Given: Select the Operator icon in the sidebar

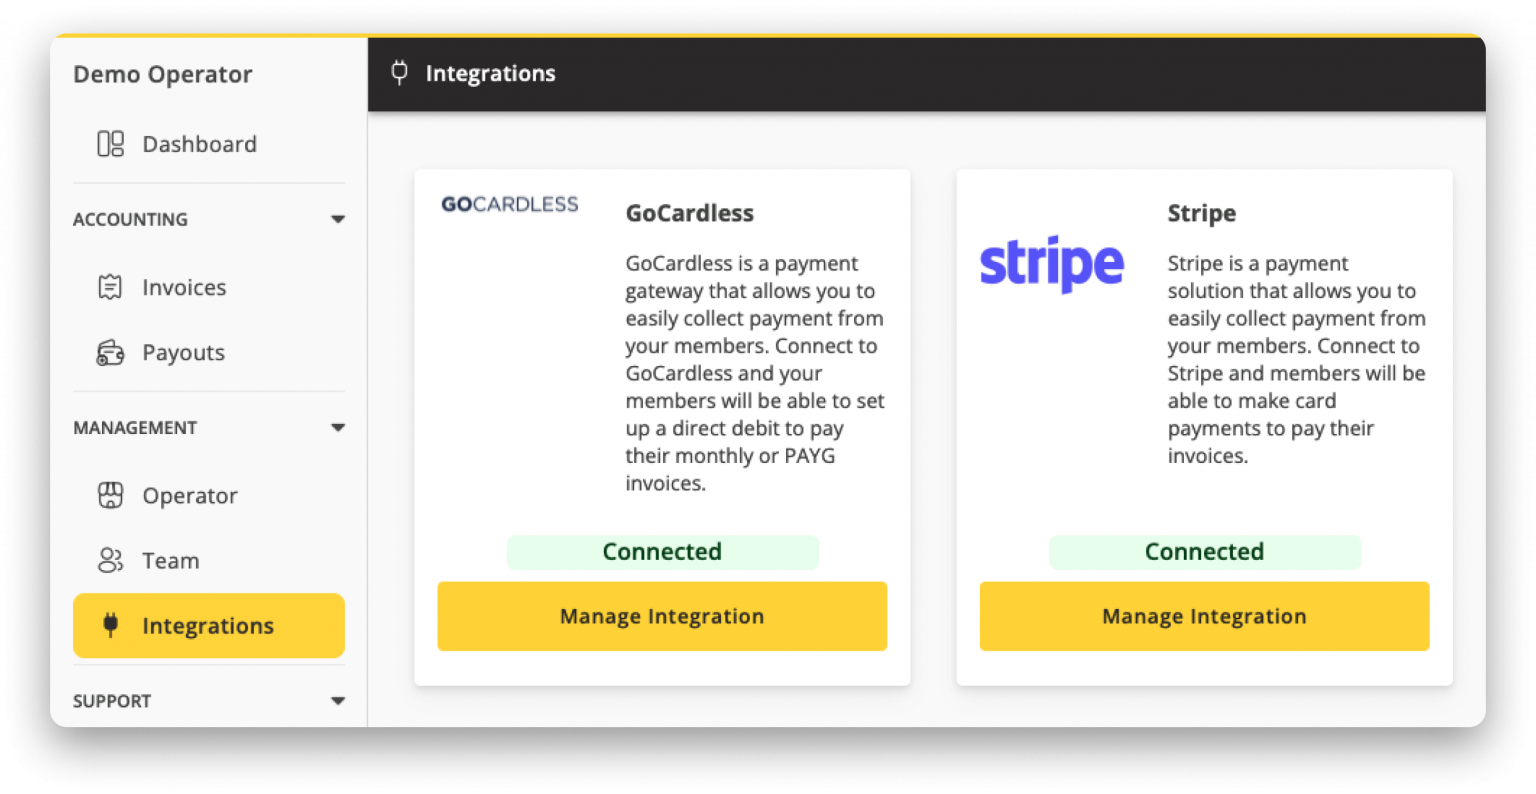Looking at the screenshot, I should tap(112, 495).
